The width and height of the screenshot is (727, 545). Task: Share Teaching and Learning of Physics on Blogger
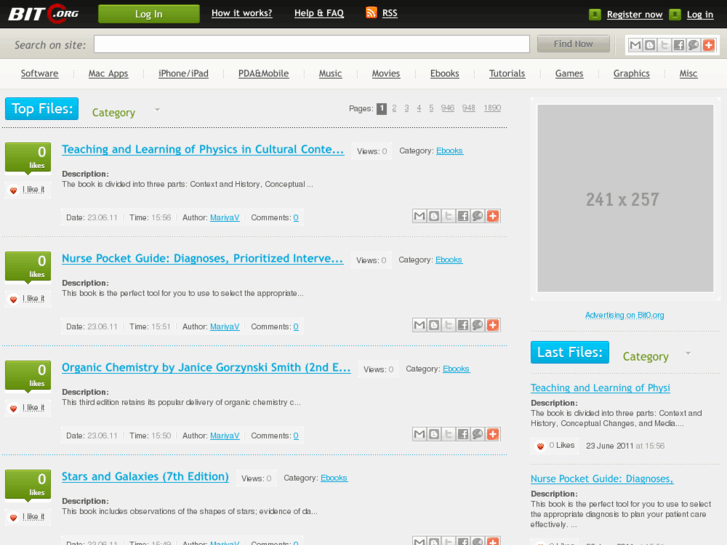pyautogui.click(x=434, y=216)
